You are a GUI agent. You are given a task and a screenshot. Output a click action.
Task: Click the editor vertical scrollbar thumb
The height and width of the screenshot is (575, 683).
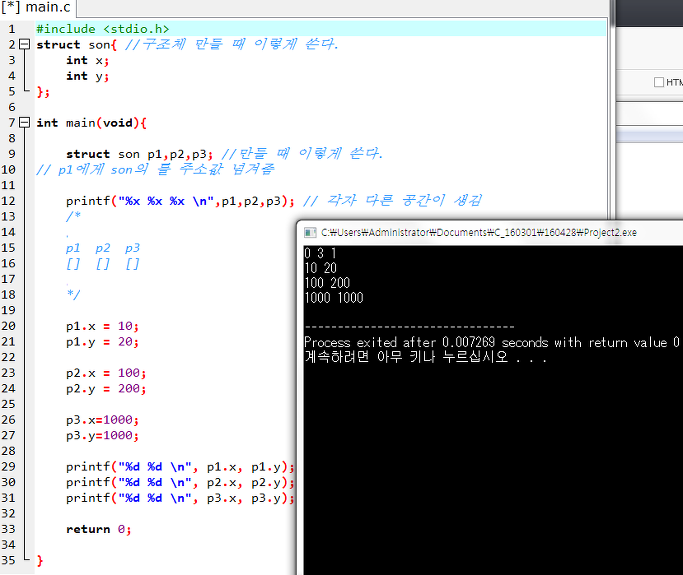click(x=612, y=13)
